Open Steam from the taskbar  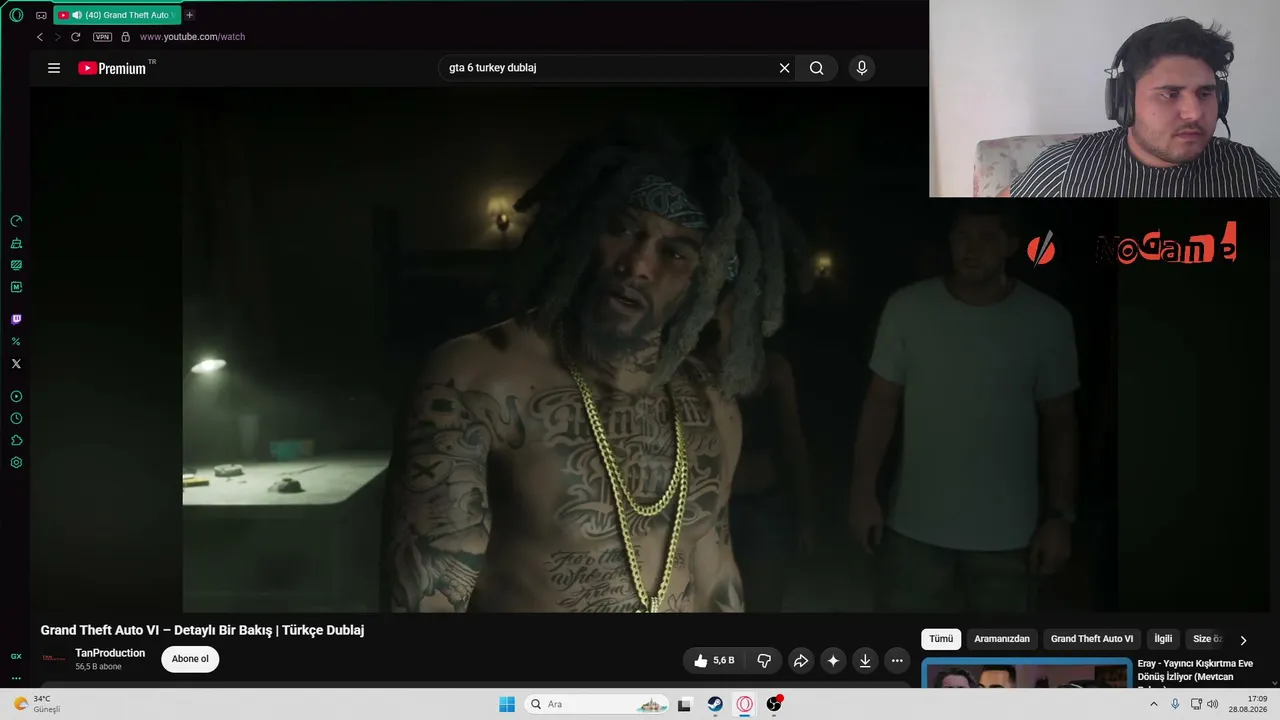pos(715,704)
